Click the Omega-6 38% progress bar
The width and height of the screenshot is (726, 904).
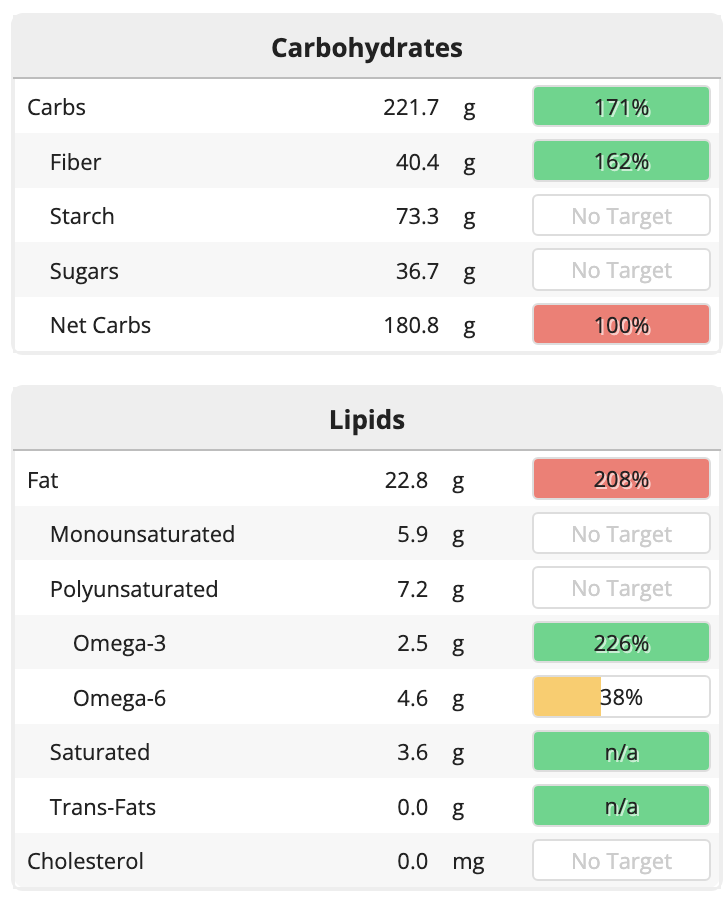pos(621,698)
